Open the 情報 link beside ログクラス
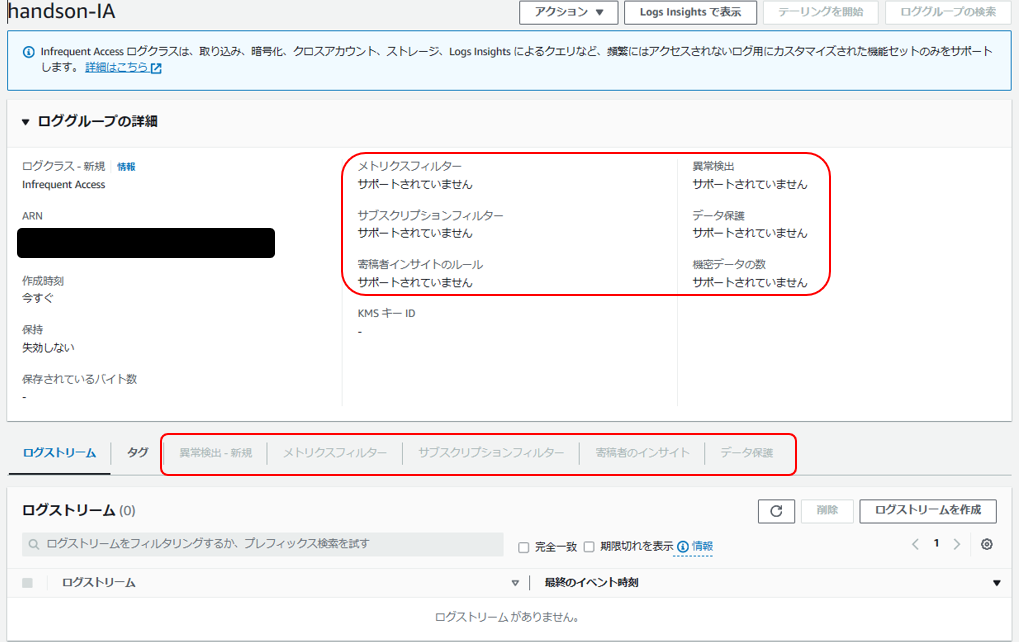 pyautogui.click(x=126, y=167)
